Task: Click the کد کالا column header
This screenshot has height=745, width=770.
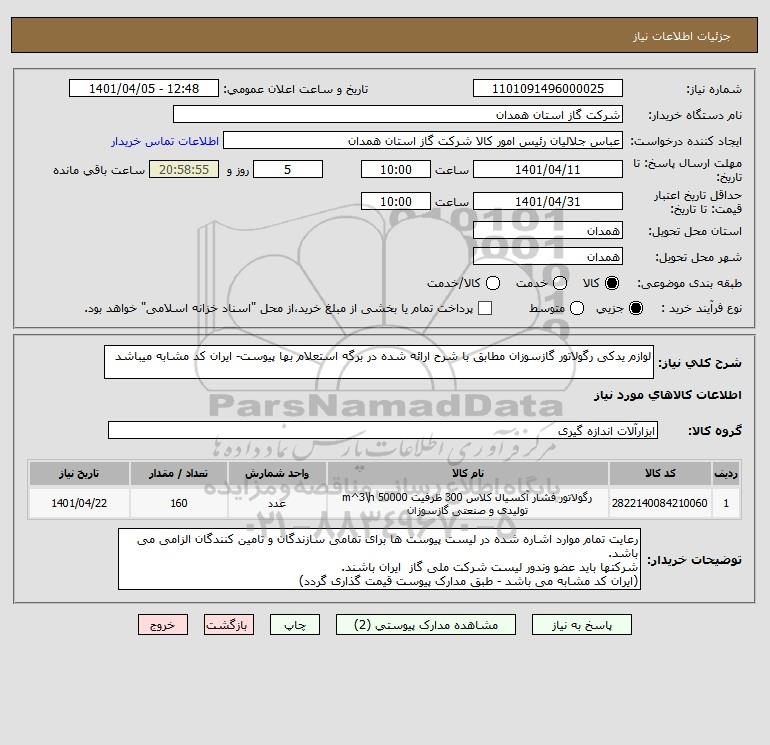Action: click(x=660, y=473)
